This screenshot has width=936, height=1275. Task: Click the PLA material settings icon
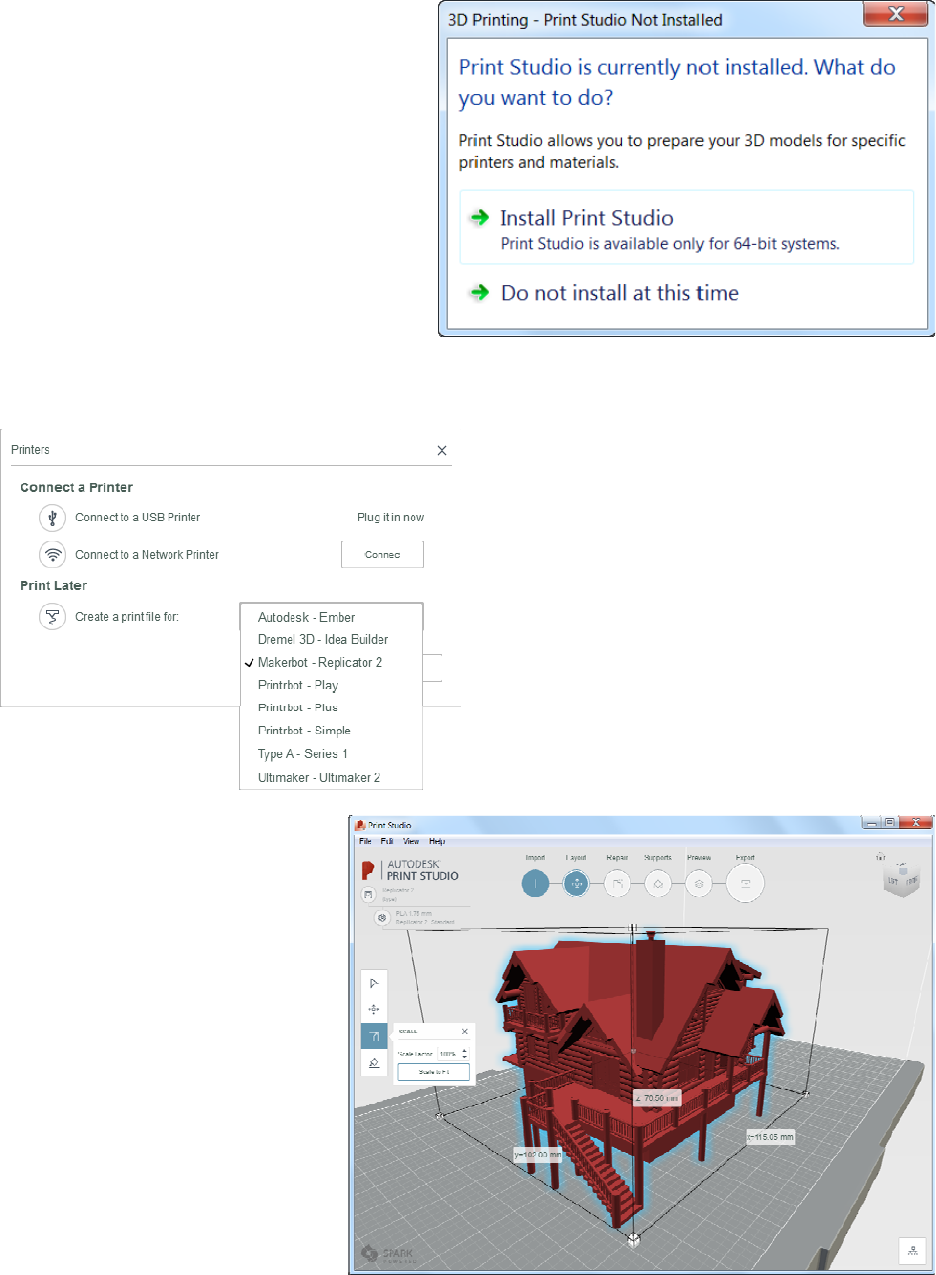click(x=381, y=917)
